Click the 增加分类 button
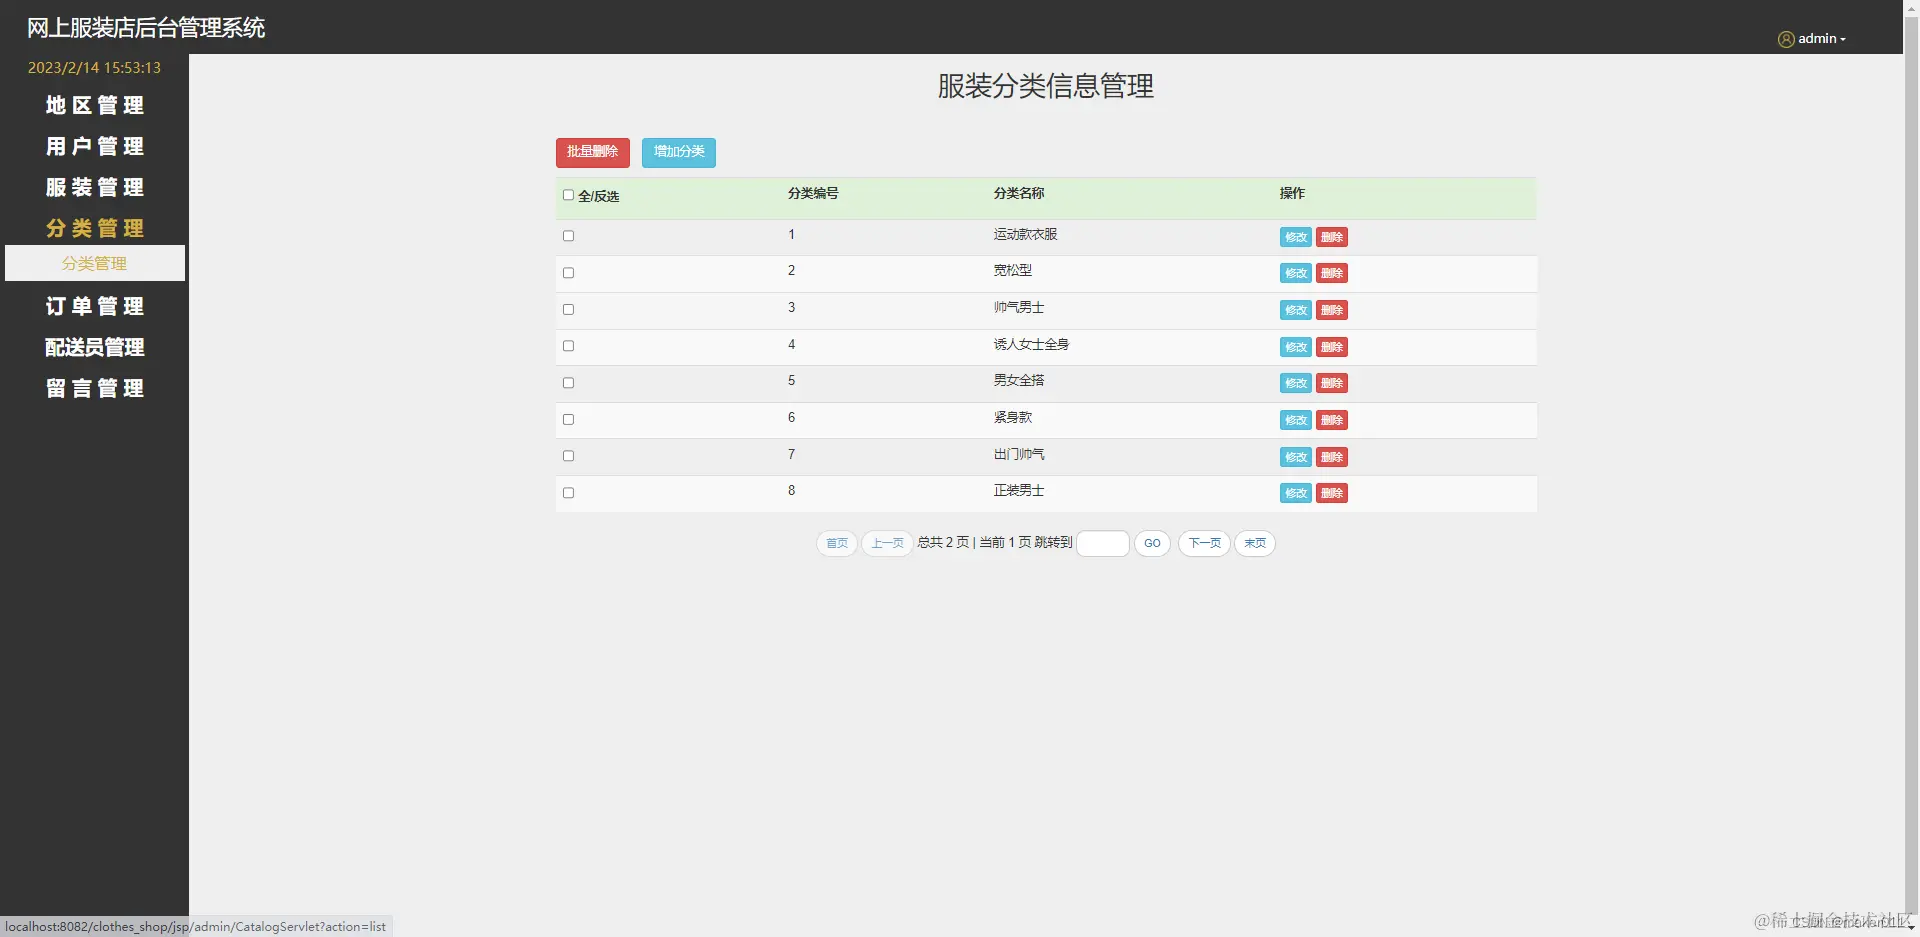This screenshot has width=1920, height=937. tap(679, 152)
